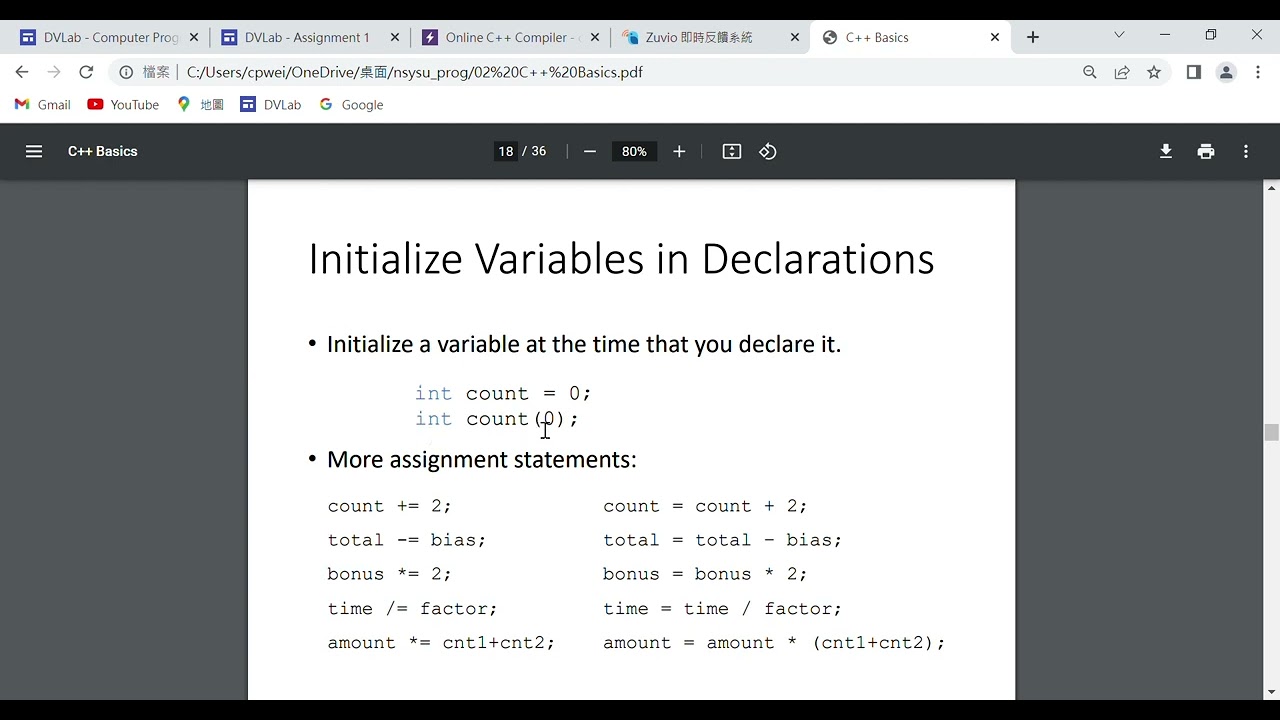Screen dimensions: 1280x720
Task: Bookmark this page with the star
Action: (x=1154, y=72)
